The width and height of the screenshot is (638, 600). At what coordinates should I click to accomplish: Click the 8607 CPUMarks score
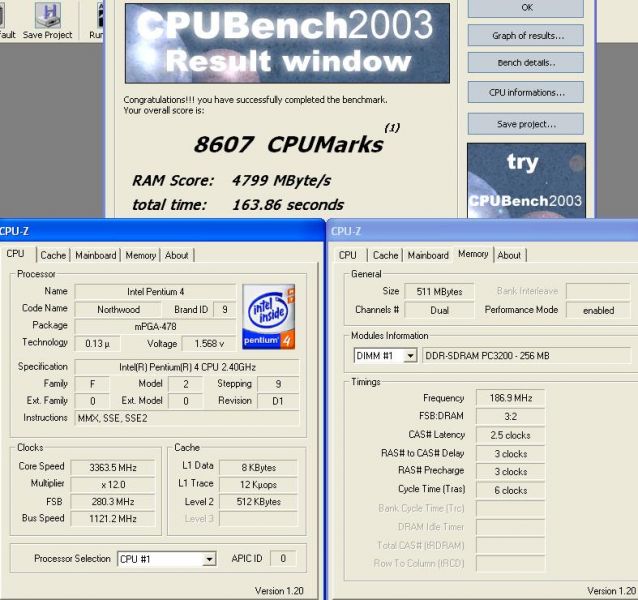[x=288, y=144]
